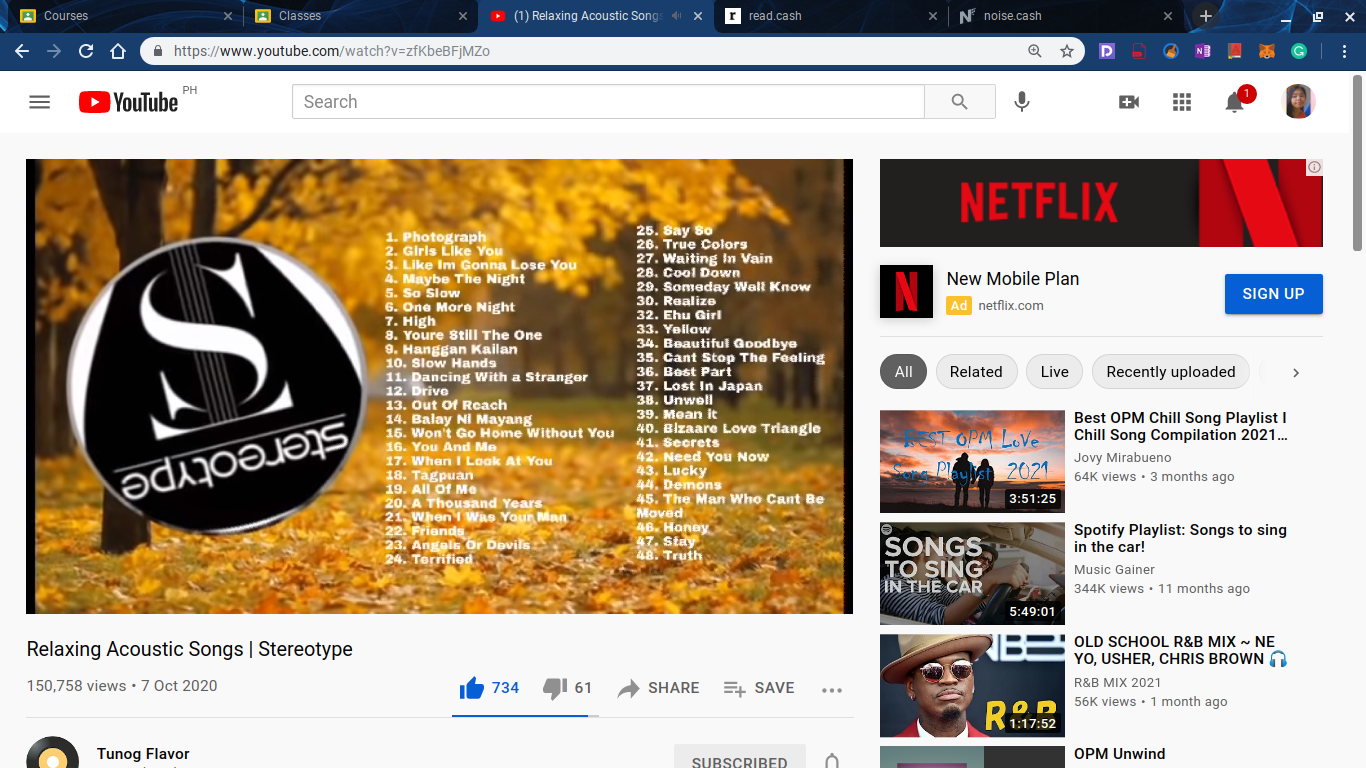
Task: Open the more actions ellipsis below video
Action: 832,689
